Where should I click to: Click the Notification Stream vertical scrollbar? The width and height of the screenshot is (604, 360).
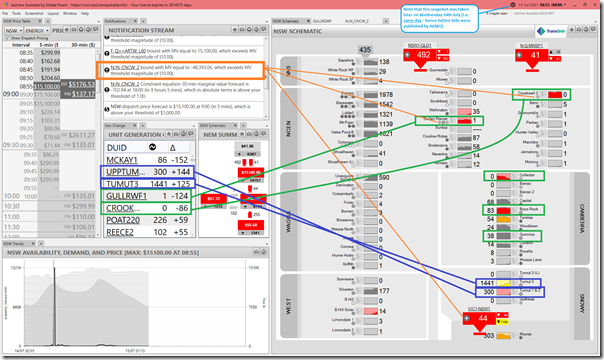point(265,77)
